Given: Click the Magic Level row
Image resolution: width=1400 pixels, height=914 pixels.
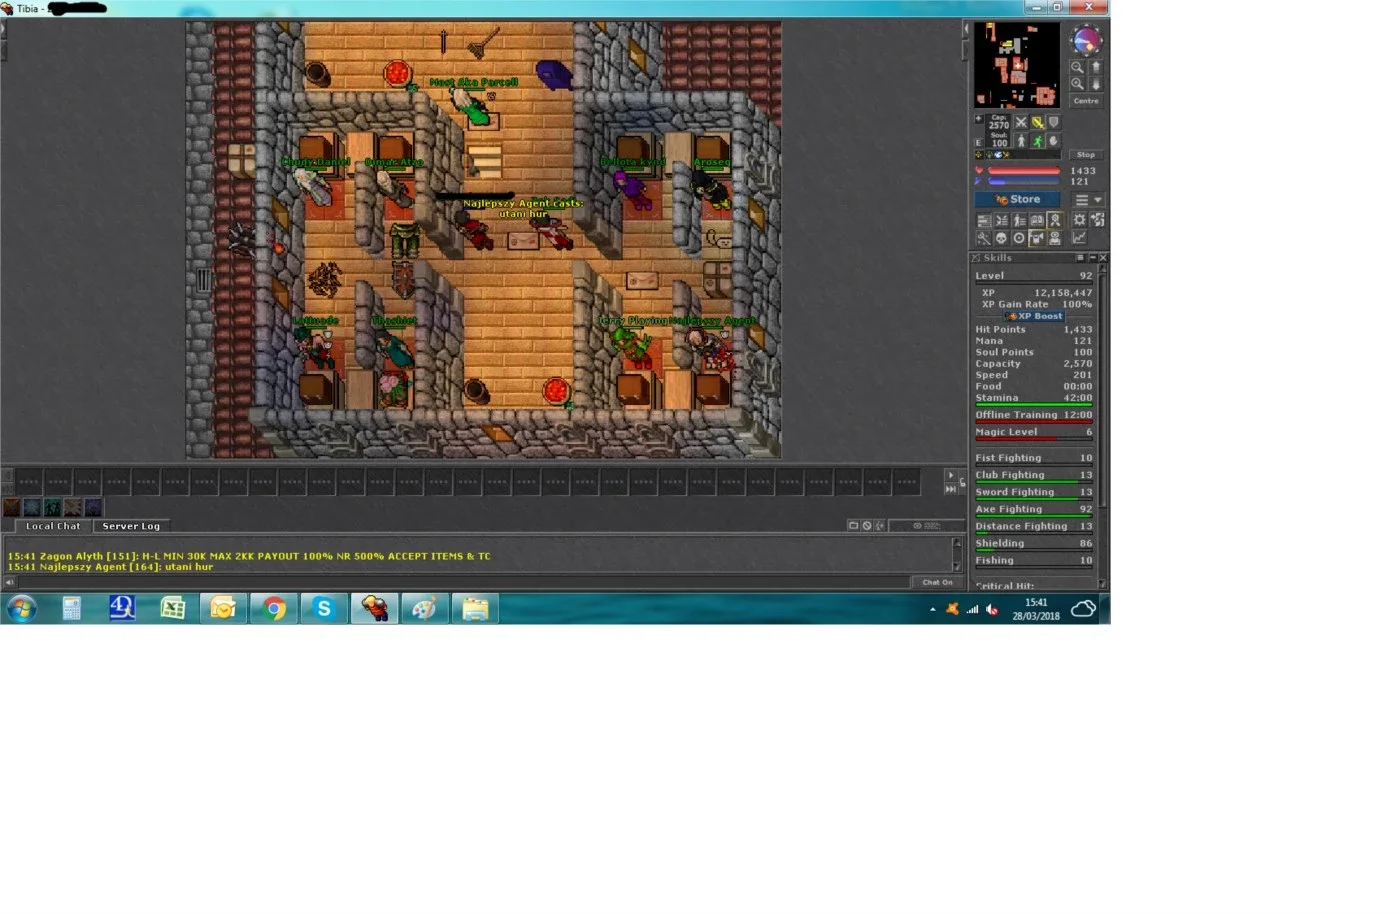Looking at the screenshot, I should (1034, 432).
